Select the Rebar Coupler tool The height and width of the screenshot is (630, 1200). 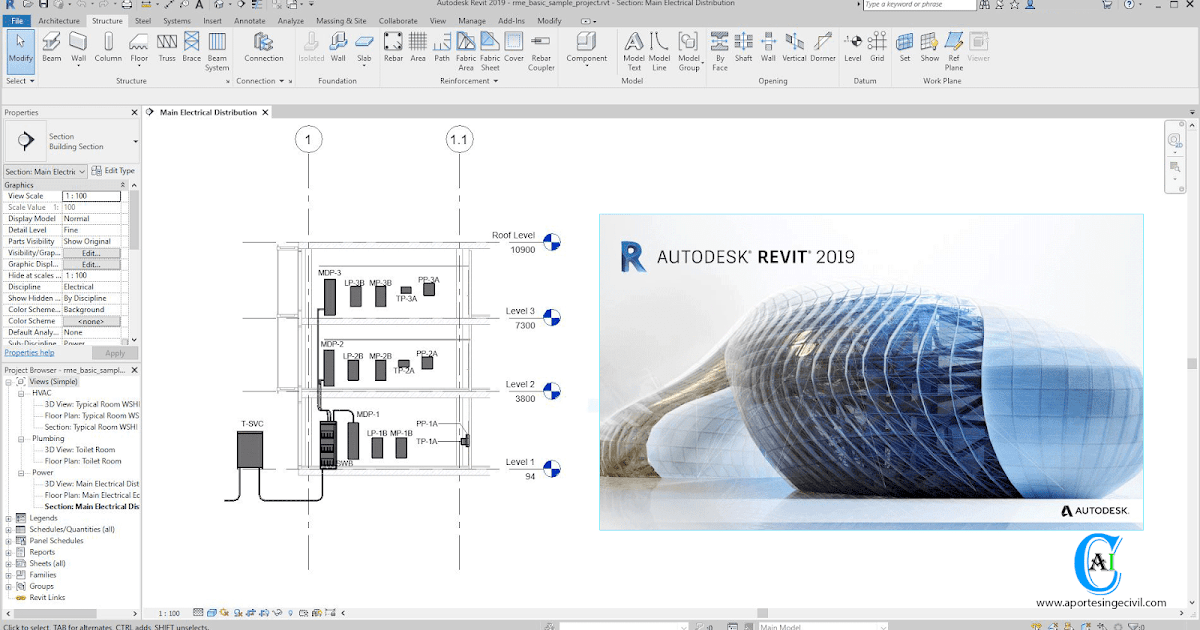point(541,52)
